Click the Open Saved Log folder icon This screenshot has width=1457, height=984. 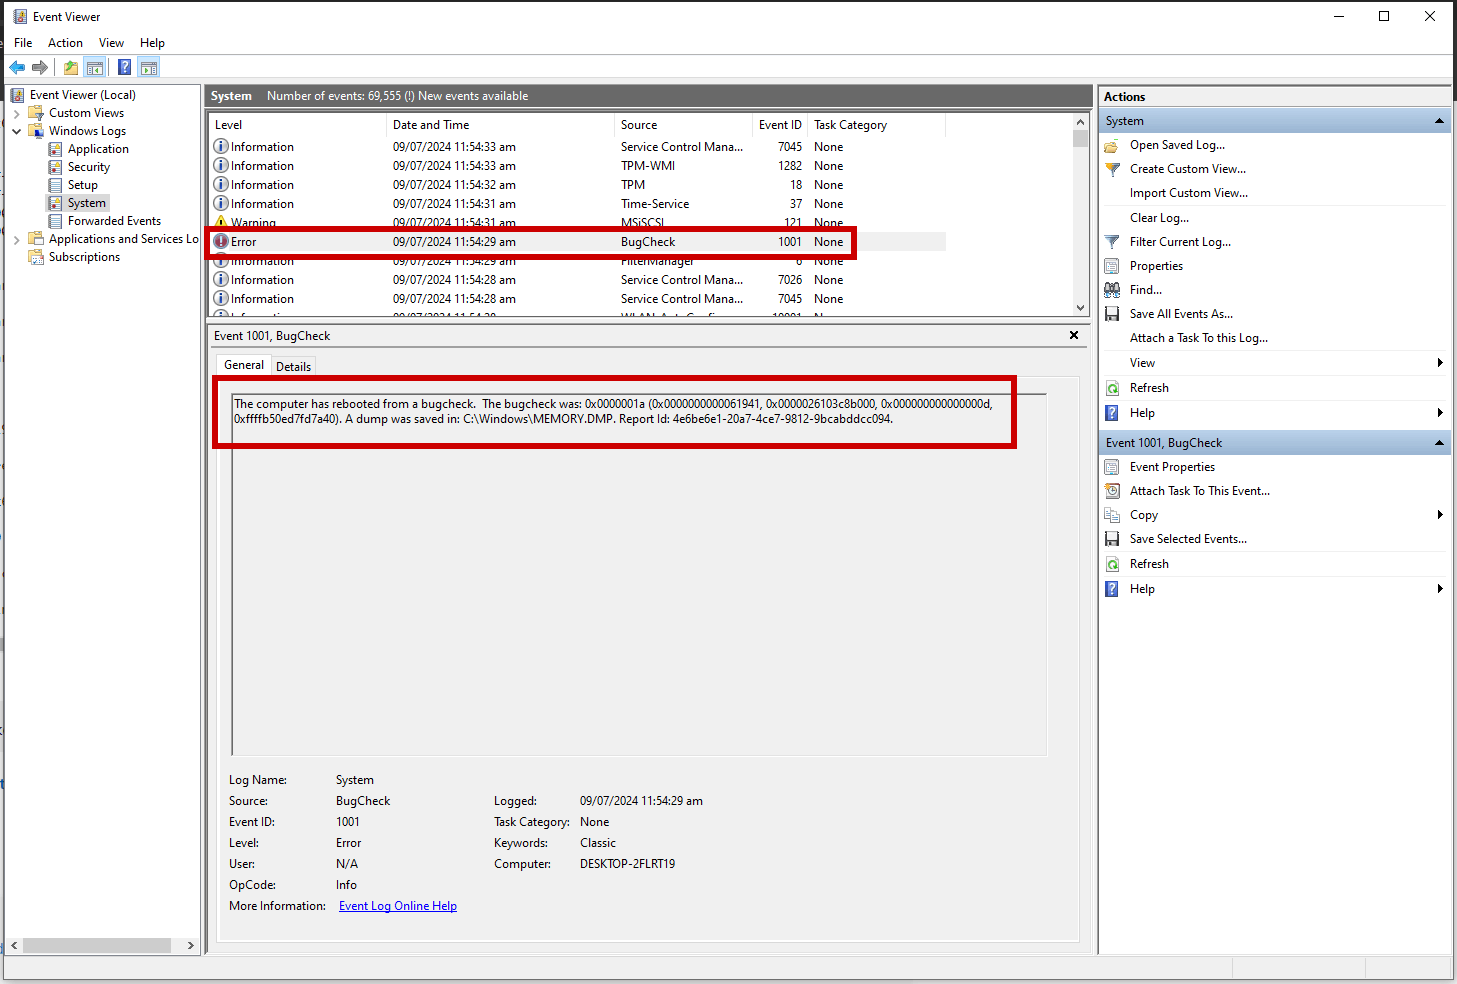click(1112, 146)
